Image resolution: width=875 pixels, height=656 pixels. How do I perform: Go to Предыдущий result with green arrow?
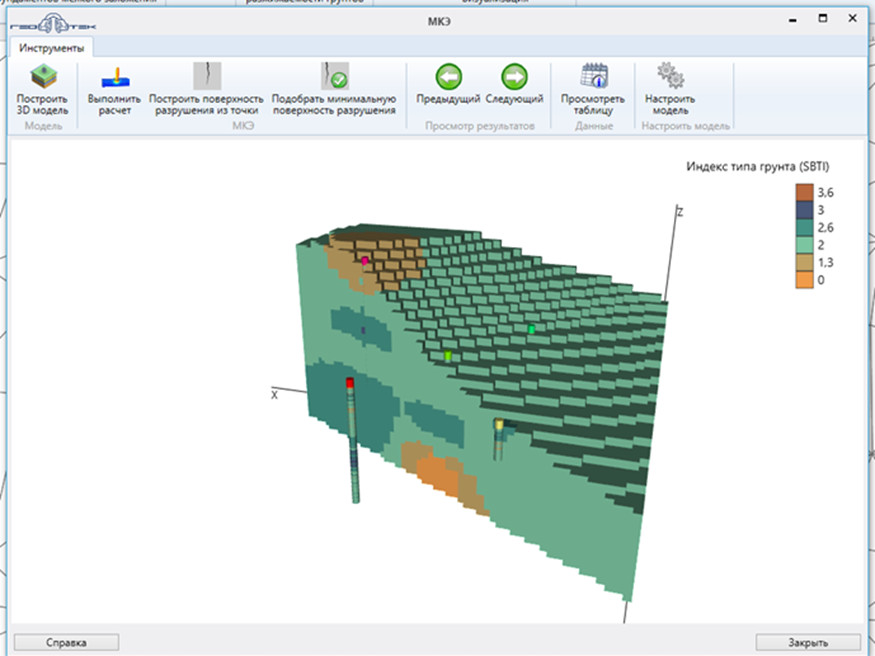[448, 77]
